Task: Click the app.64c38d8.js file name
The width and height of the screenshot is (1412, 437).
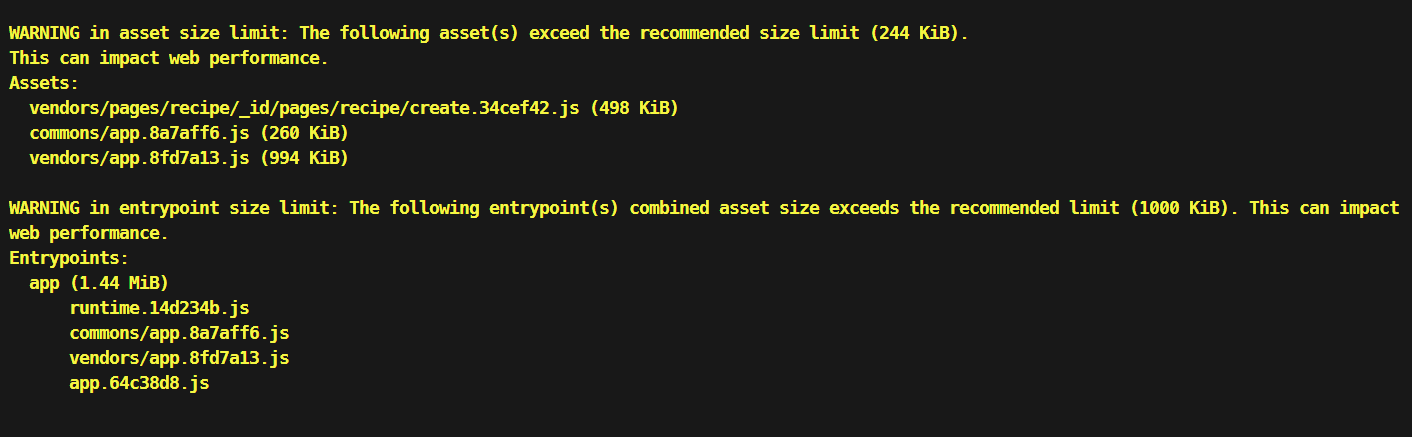Action: [x=139, y=383]
